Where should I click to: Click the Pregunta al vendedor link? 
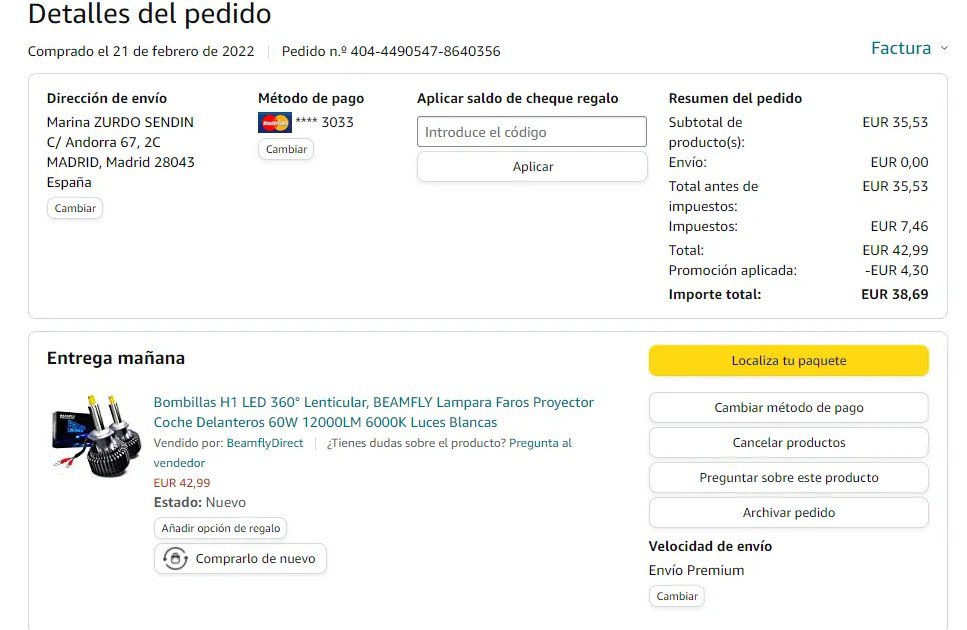[x=540, y=443]
